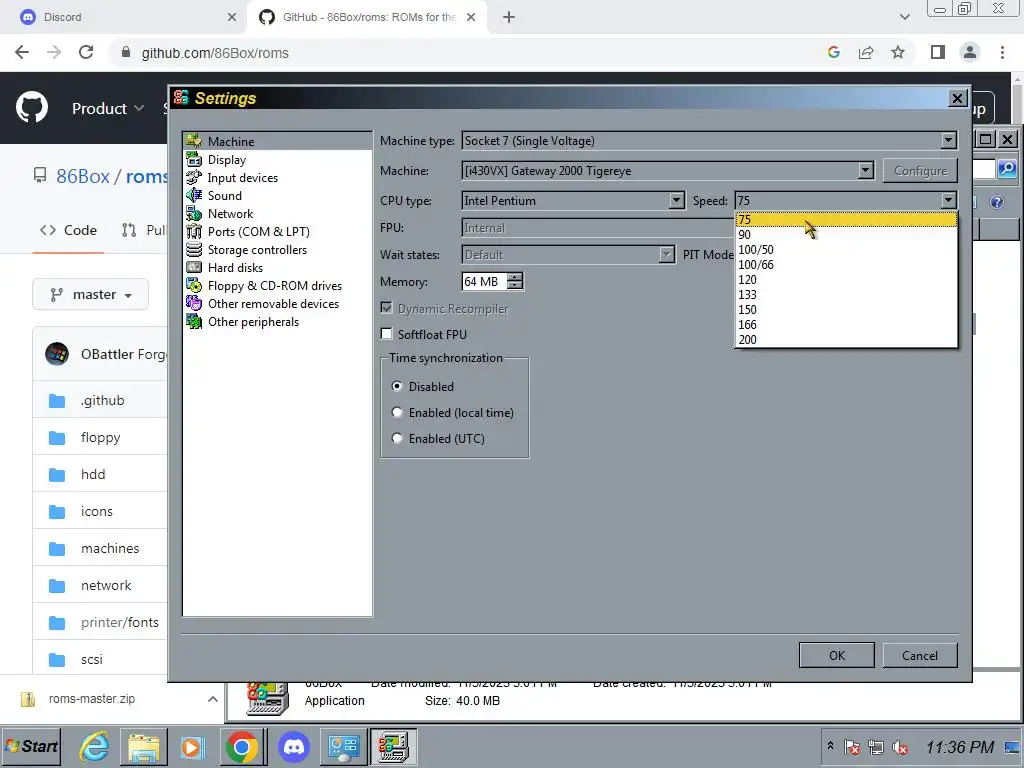Open Input devices settings category
1024x768 pixels.
click(x=242, y=178)
